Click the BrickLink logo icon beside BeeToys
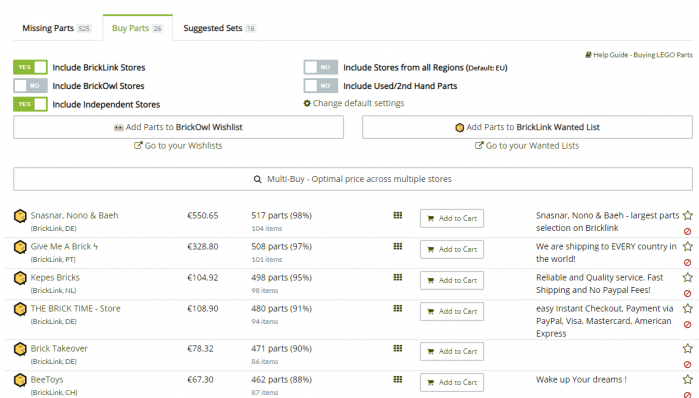The image size is (699, 398). click(20, 380)
